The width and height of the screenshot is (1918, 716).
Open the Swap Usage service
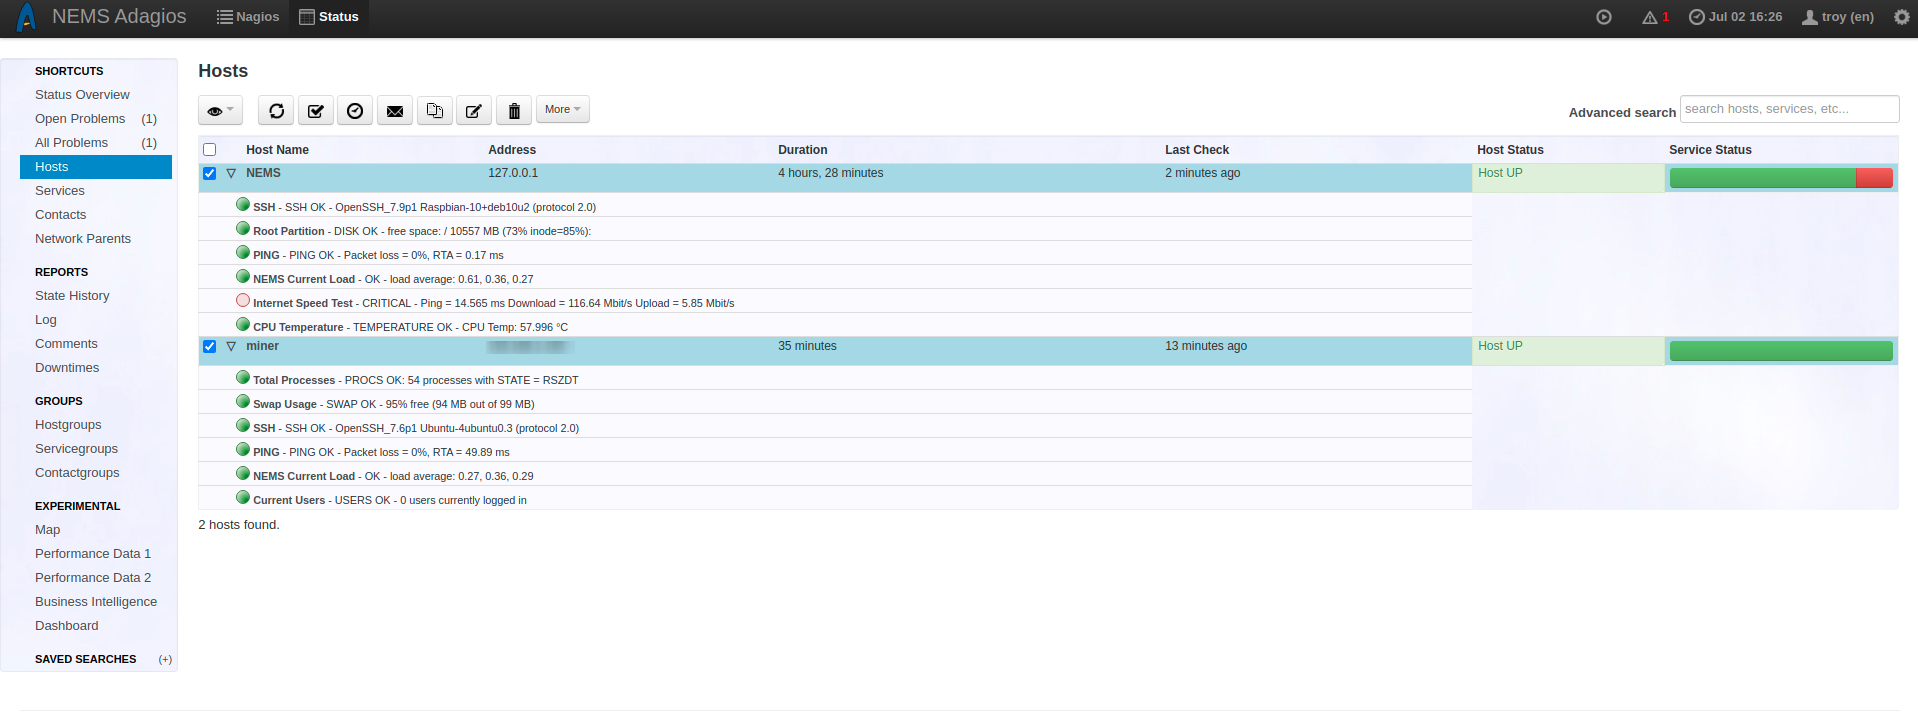285,404
